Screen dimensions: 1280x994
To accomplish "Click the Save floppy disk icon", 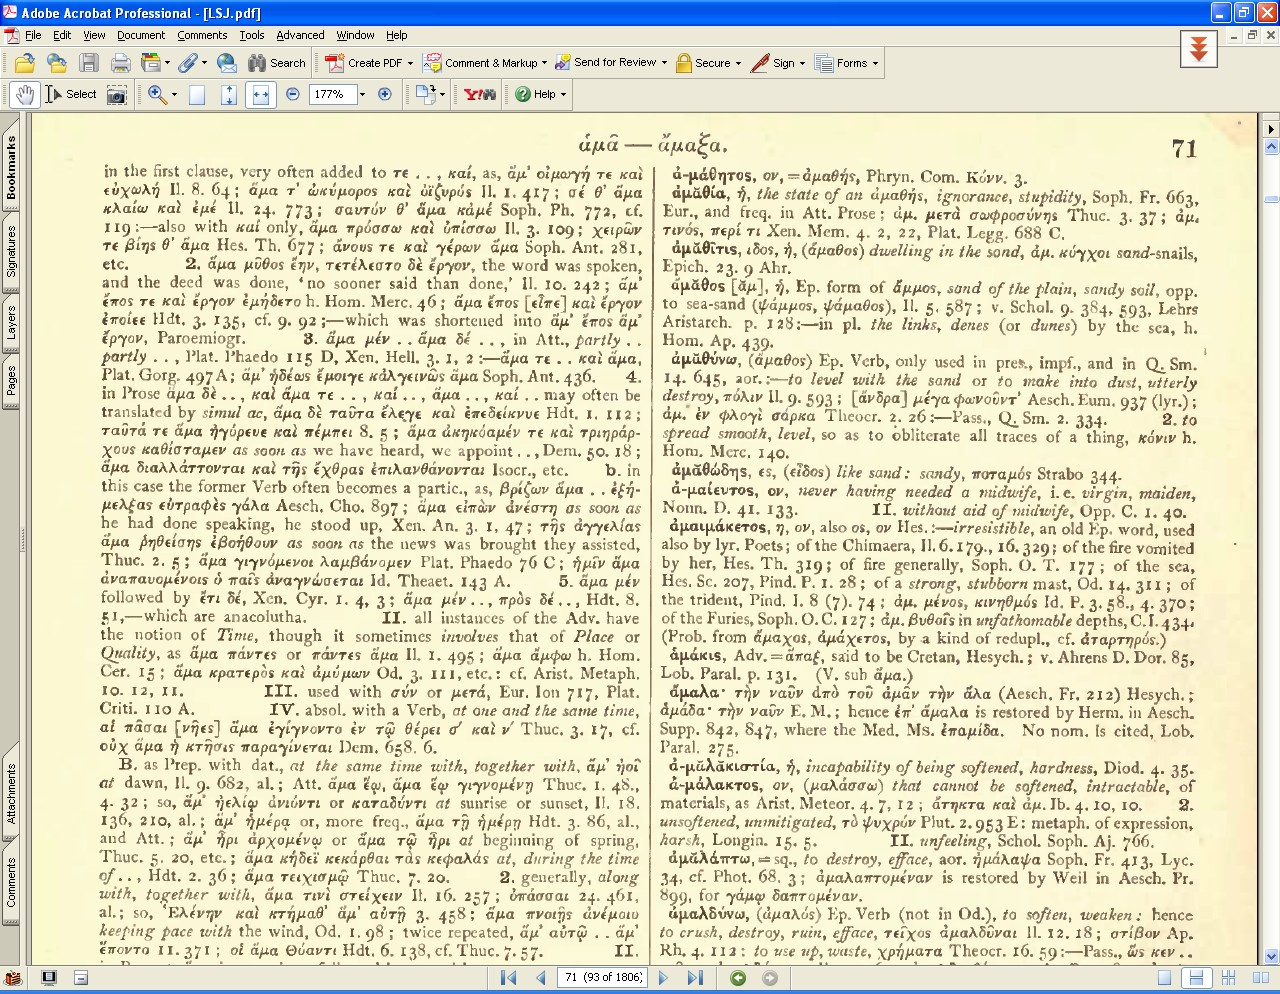I will [x=89, y=63].
